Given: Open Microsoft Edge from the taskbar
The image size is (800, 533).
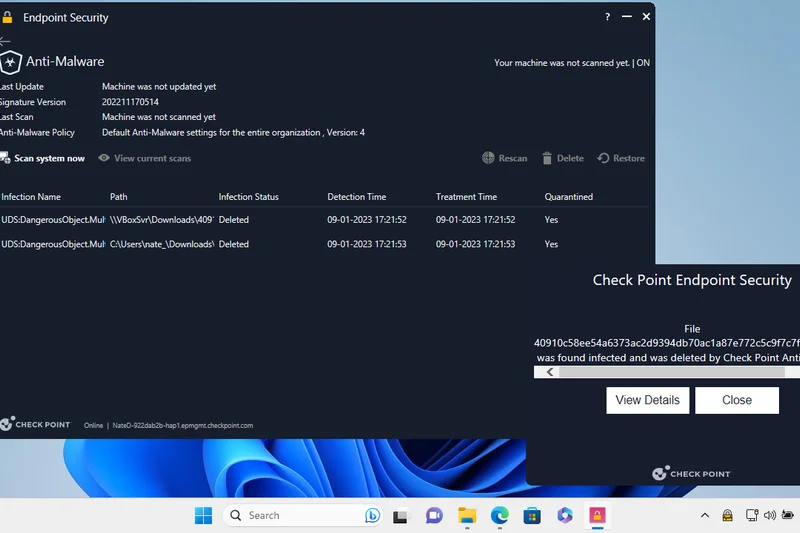Looking at the screenshot, I should pos(499,515).
